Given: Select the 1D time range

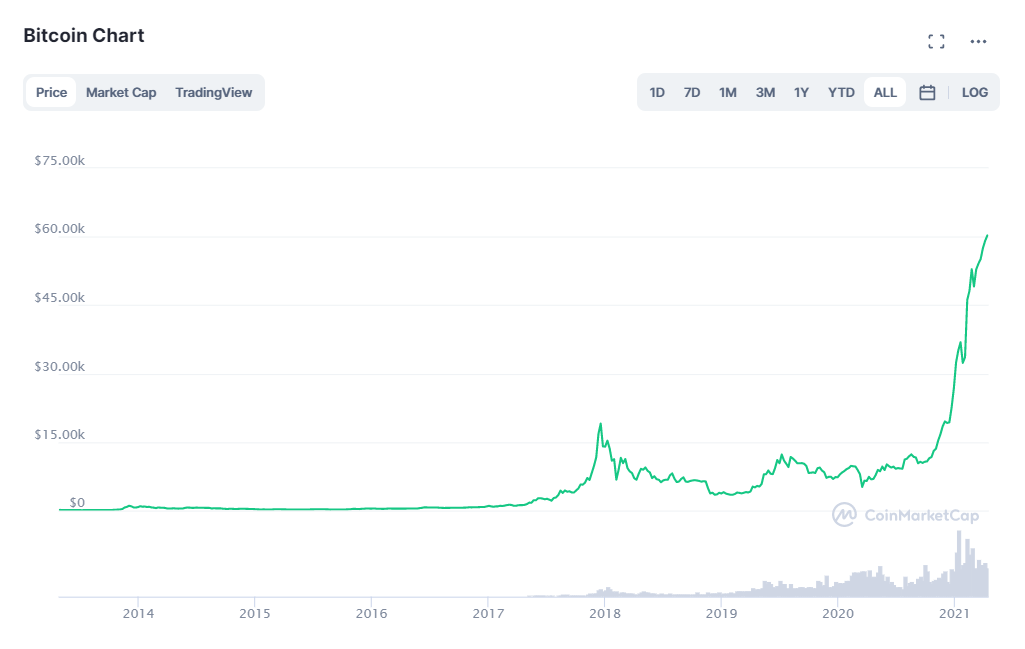Looking at the screenshot, I should (x=657, y=93).
